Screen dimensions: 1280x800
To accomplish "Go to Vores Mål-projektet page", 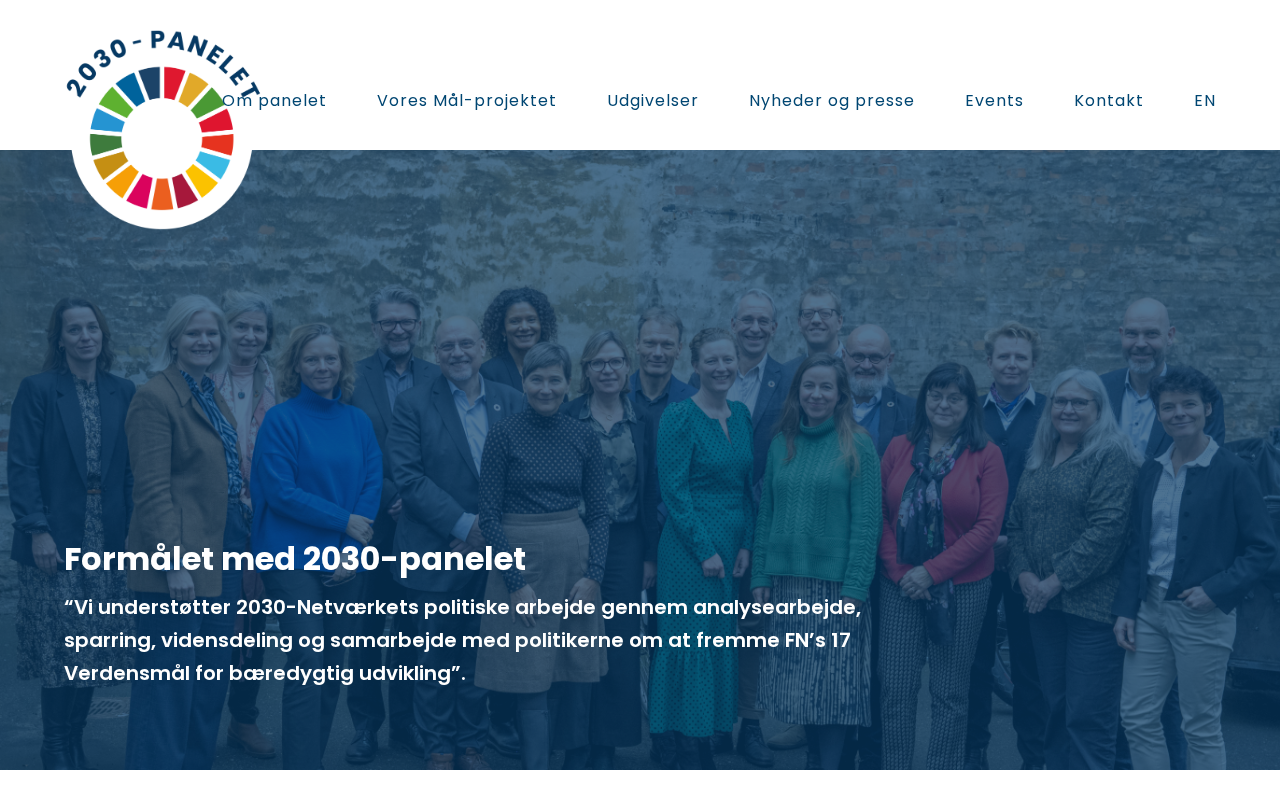I will coord(466,100).
